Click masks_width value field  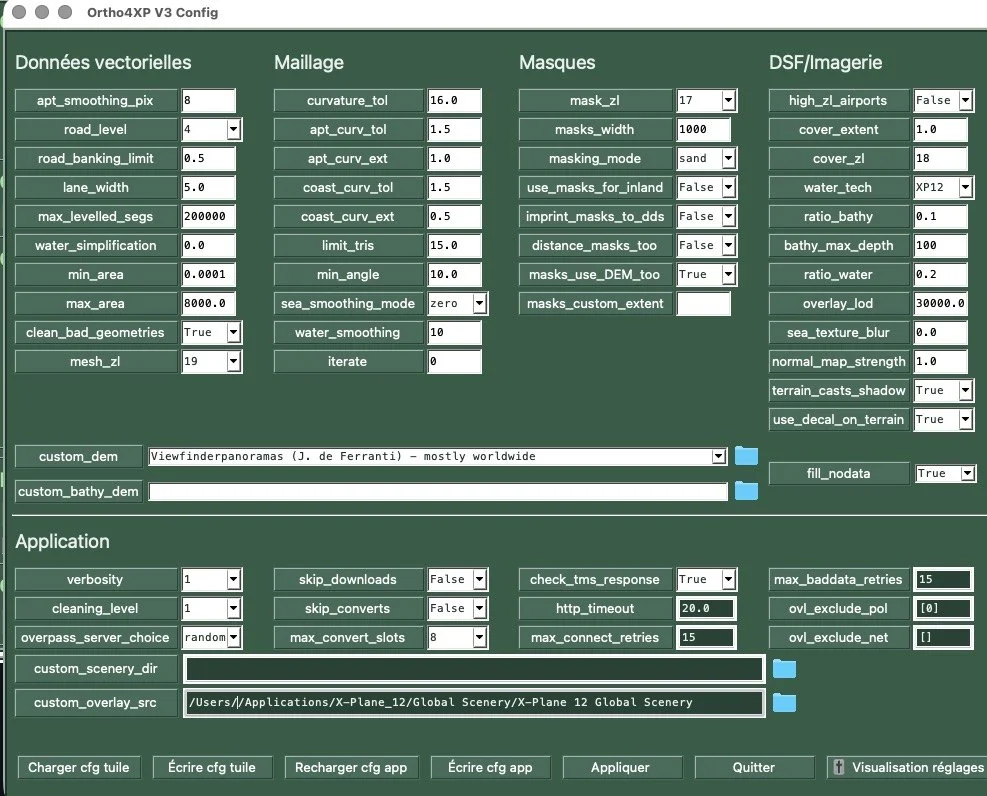[703, 129]
